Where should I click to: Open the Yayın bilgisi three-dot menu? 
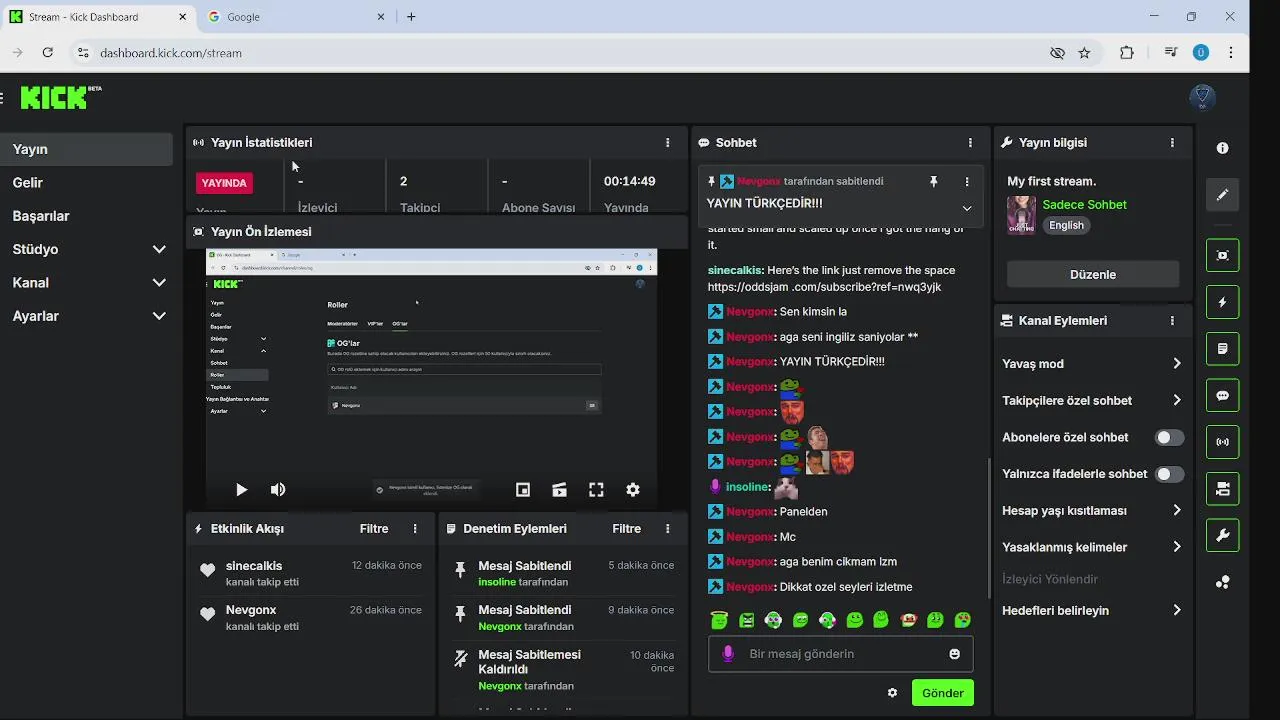[x=1172, y=143]
